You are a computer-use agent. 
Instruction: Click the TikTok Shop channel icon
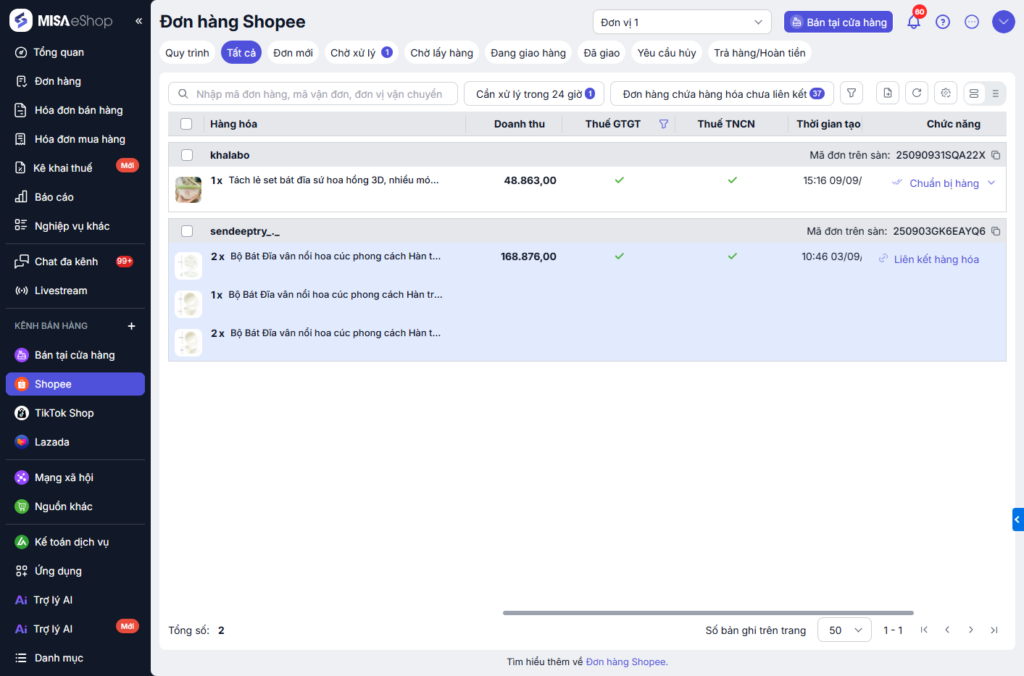pyautogui.click(x=22, y=413)
